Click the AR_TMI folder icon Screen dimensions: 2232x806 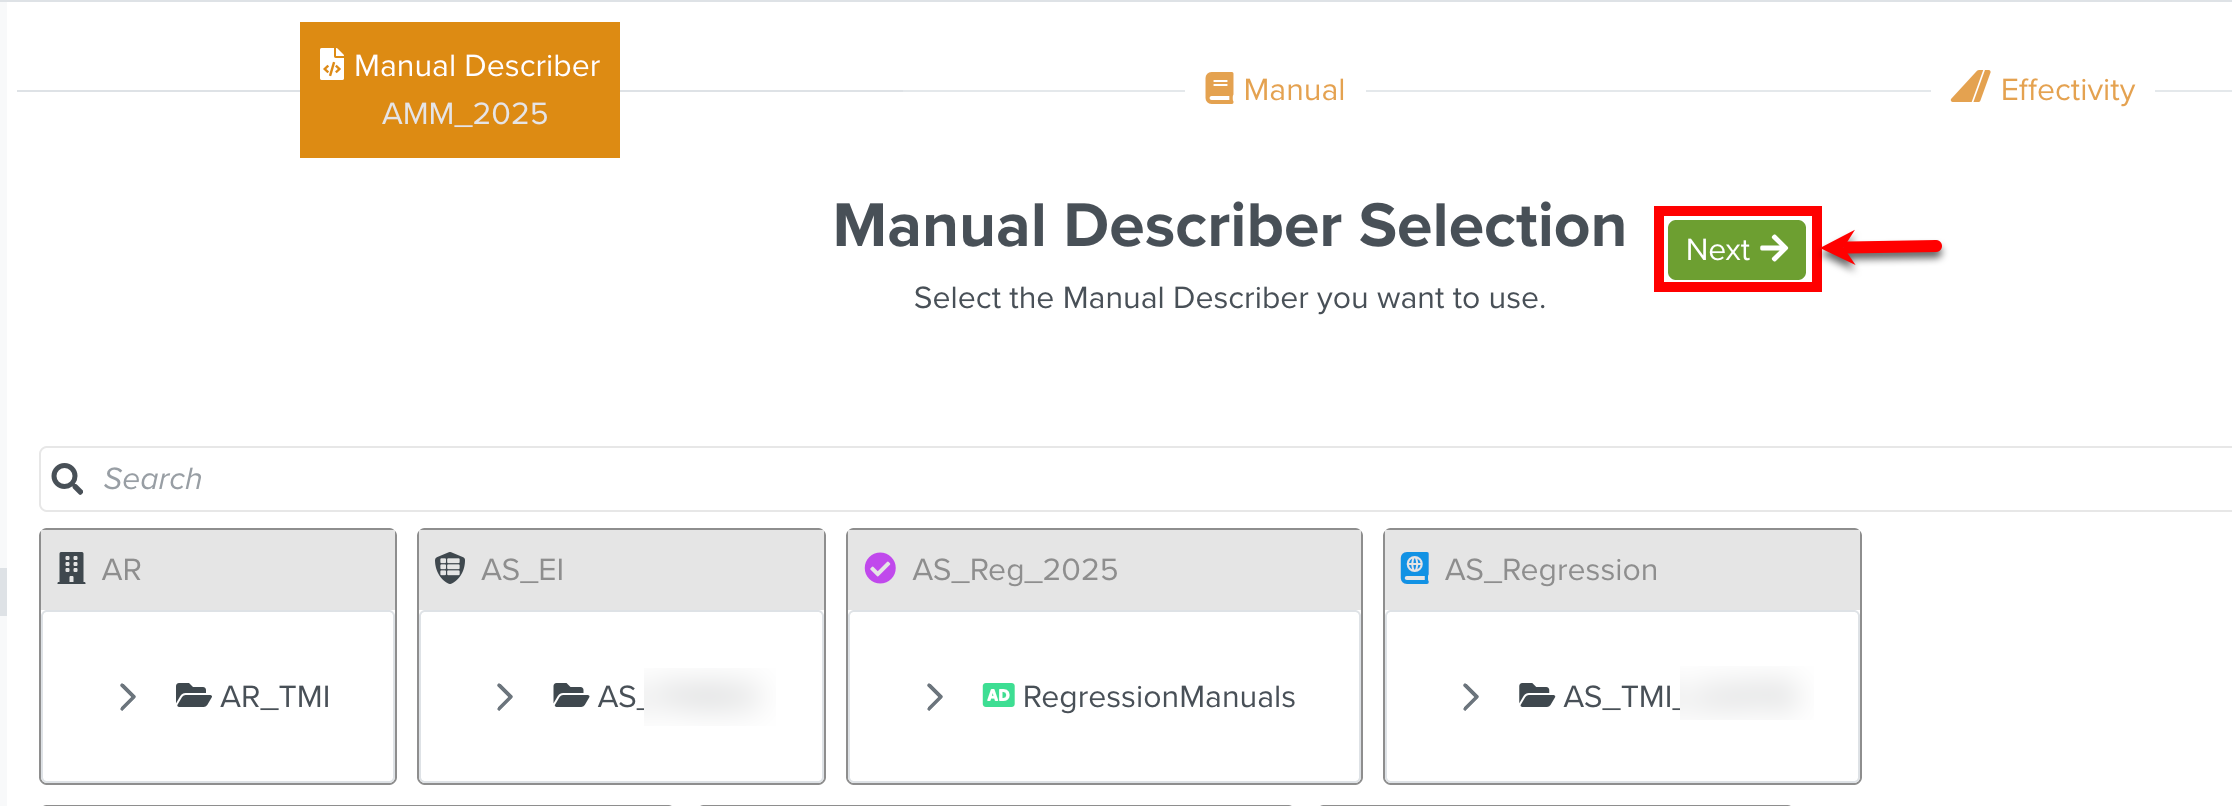[x=193, y=696]
